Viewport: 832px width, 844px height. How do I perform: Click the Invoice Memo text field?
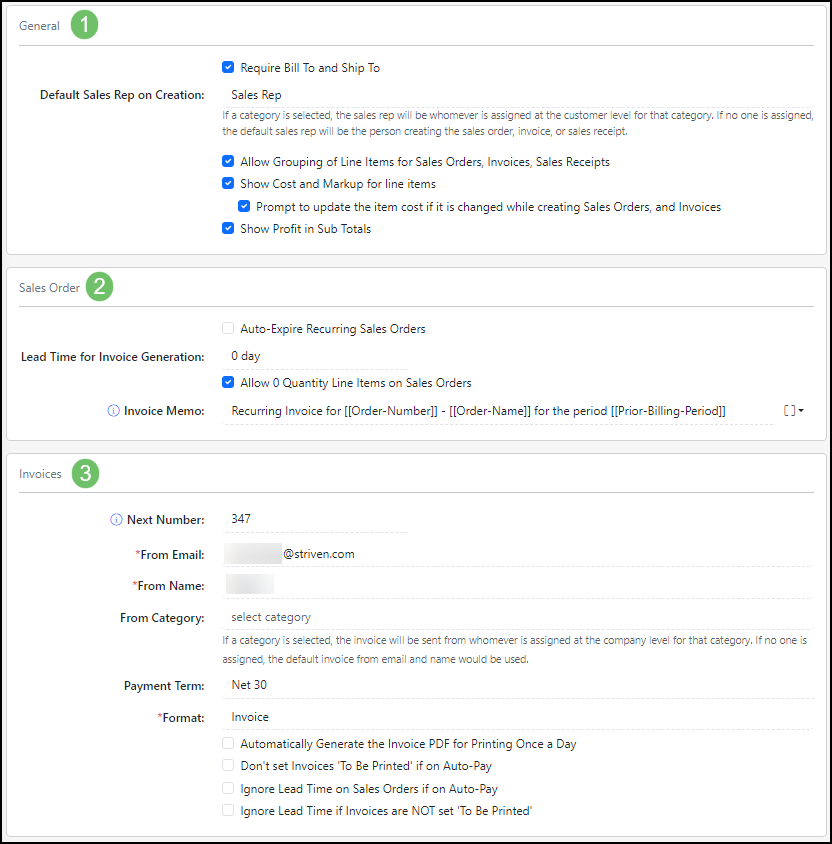click(498, 411)
